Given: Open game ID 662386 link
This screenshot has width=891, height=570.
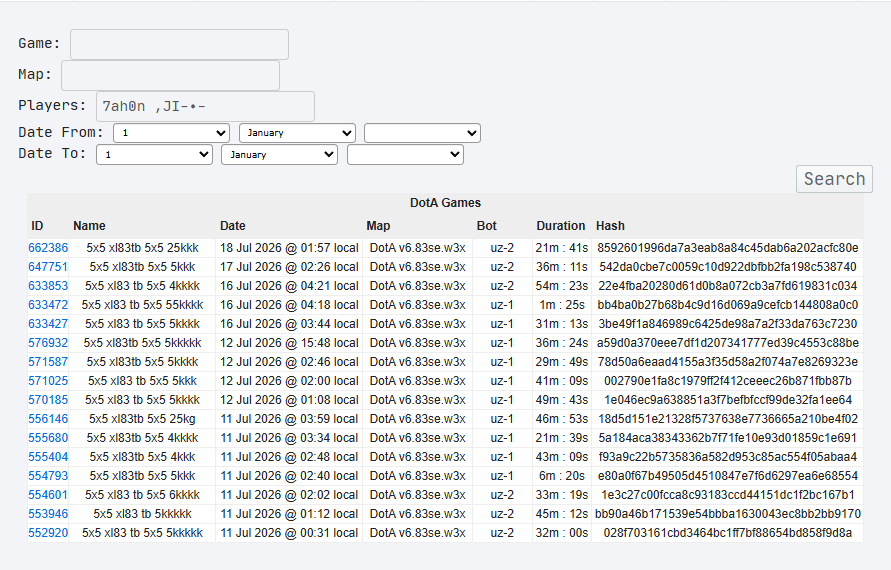Looking at the screenshot, I should [48, 248].
